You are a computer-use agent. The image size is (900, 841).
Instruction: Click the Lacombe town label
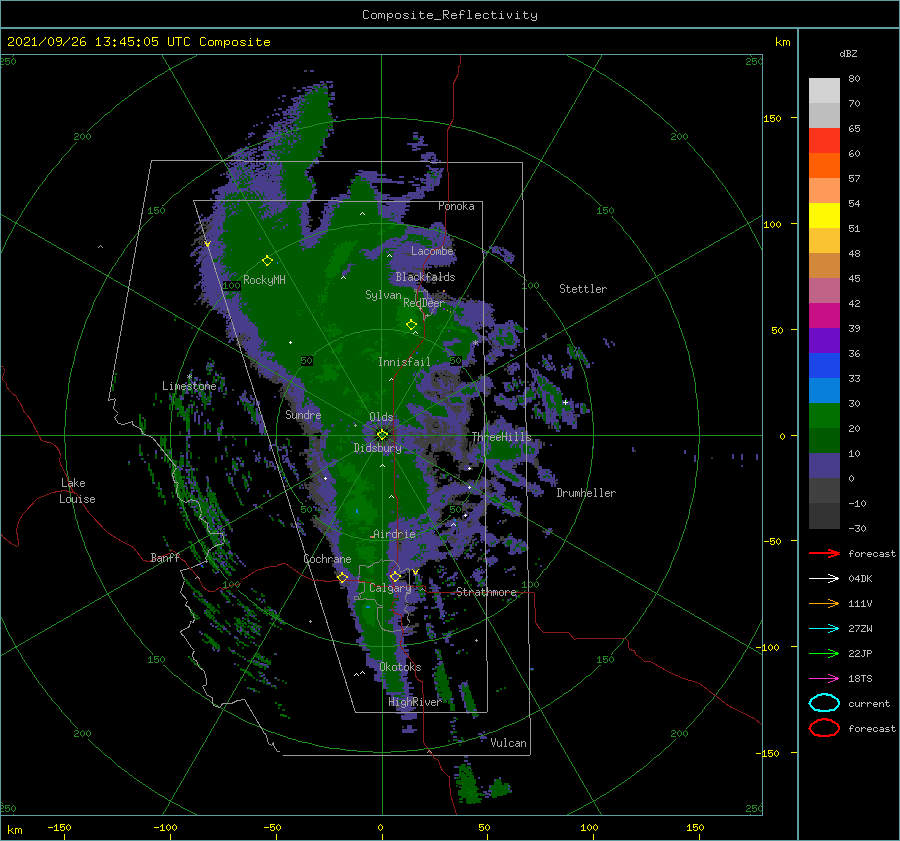click(x=432, y=251)
